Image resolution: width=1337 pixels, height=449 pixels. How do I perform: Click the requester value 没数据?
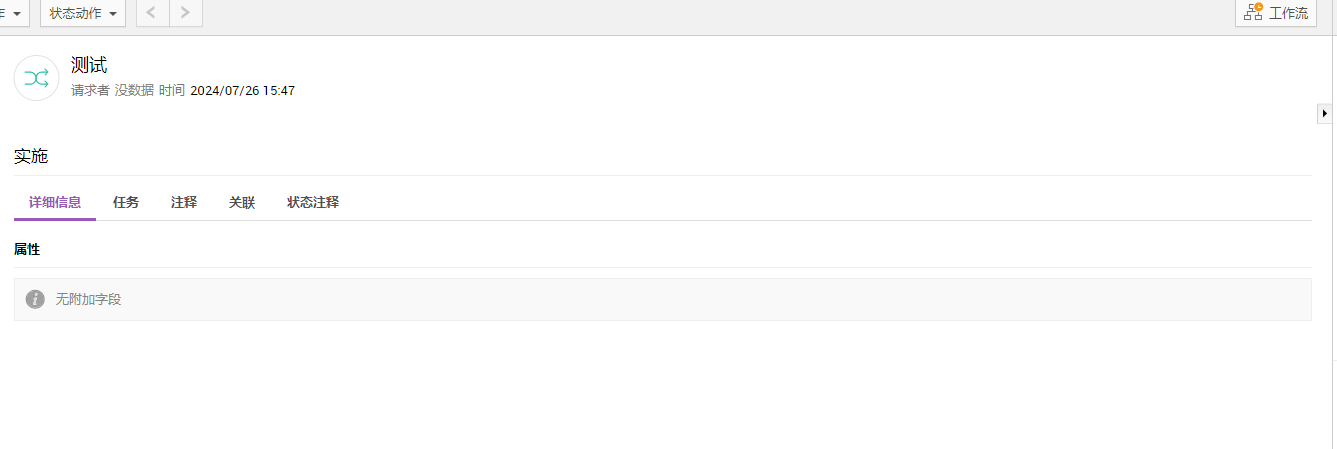(134, 90)
